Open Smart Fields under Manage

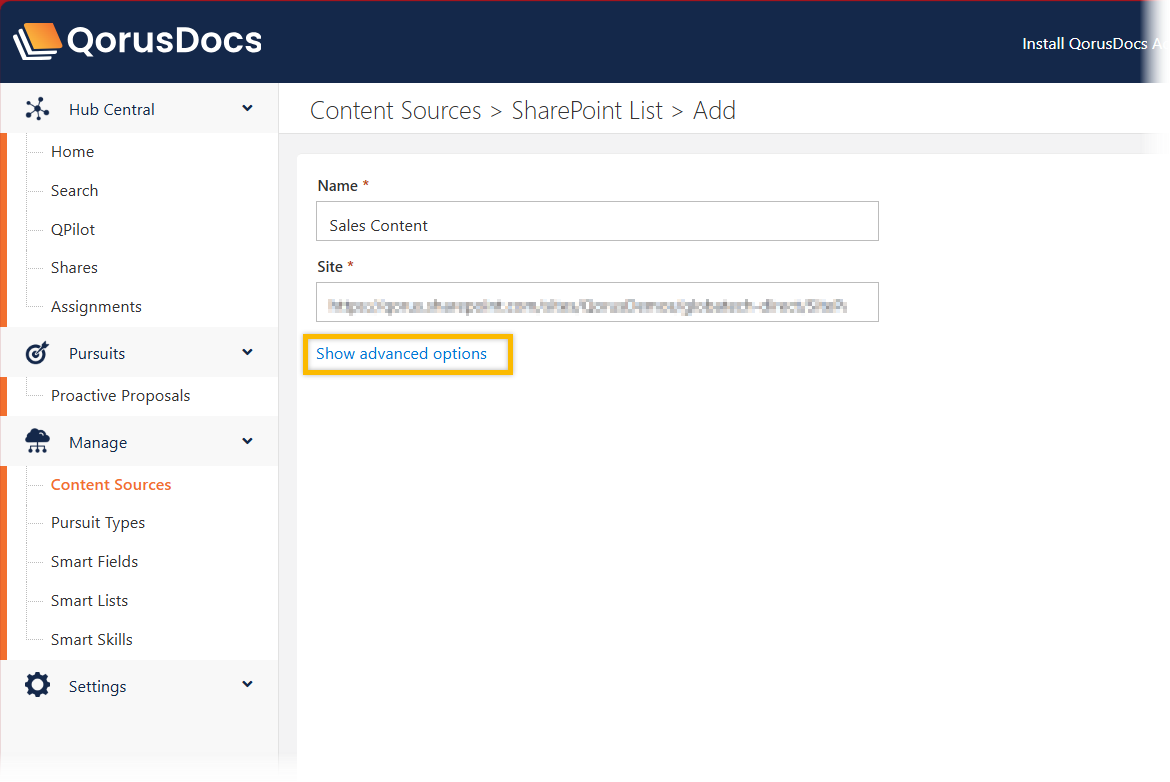tap(94, 562)
